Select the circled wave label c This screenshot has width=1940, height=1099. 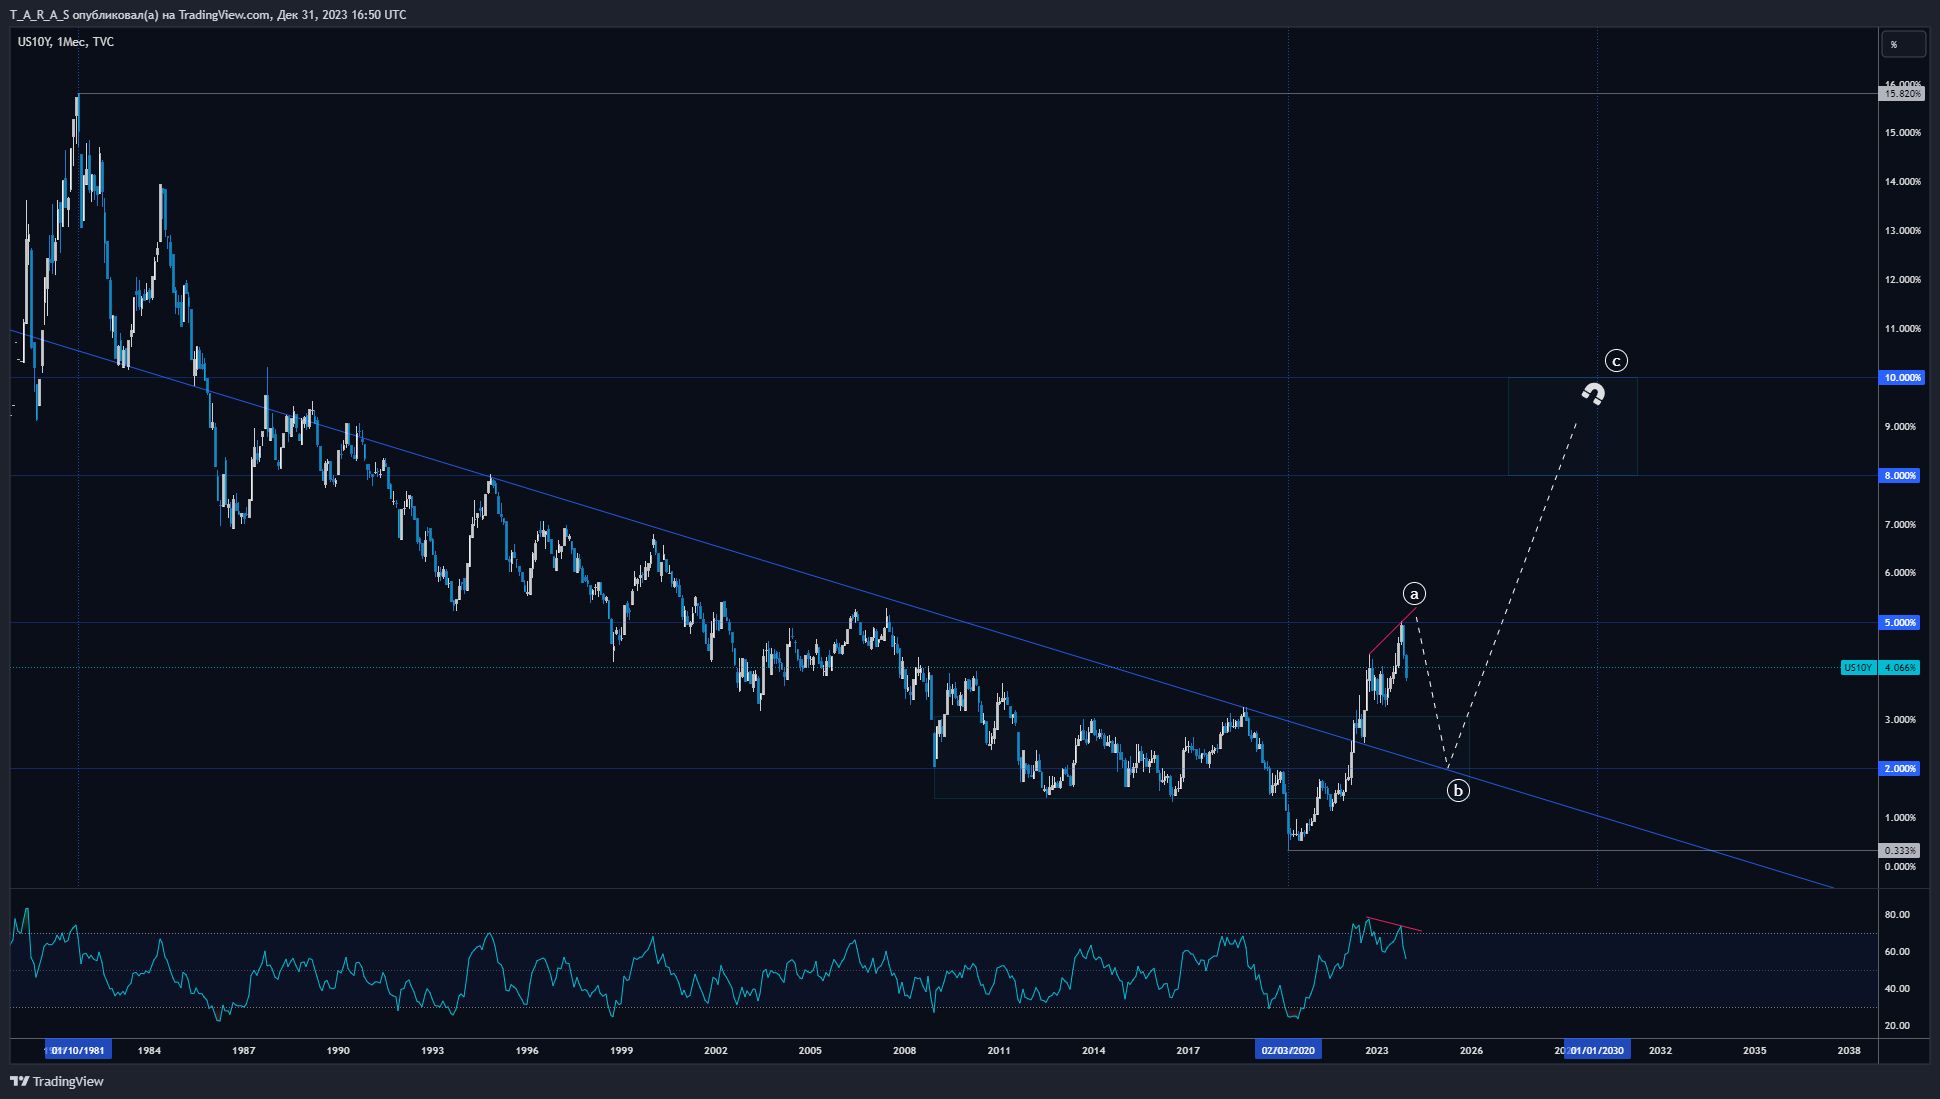pos(1616,361)
